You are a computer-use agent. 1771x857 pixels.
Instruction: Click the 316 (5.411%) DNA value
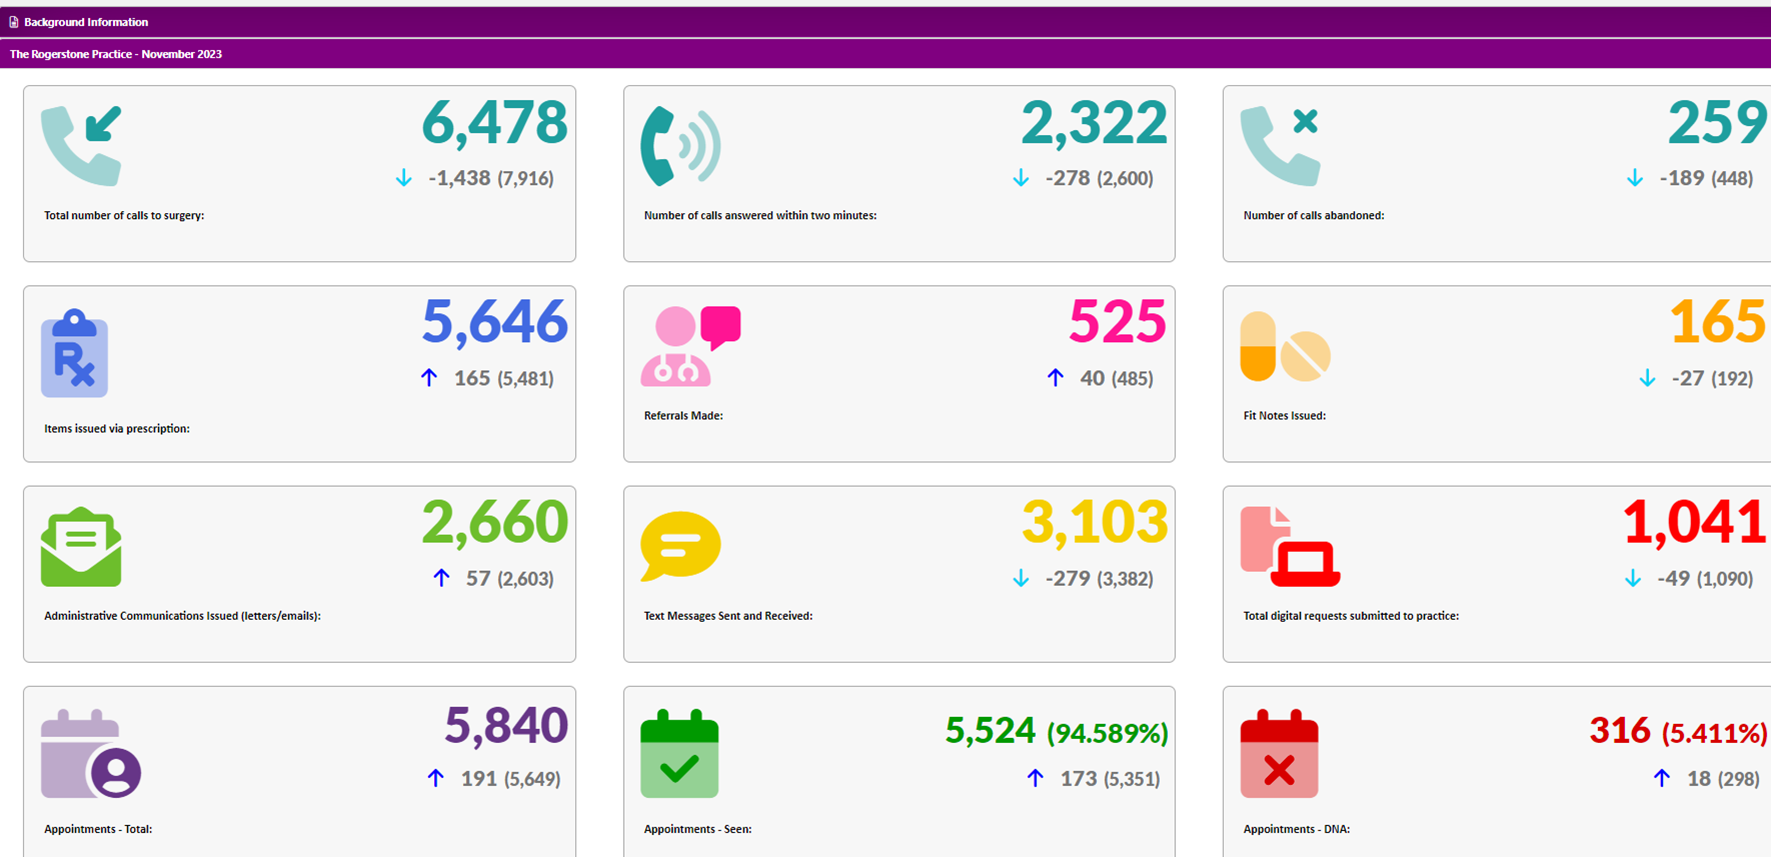[1678, 731]
